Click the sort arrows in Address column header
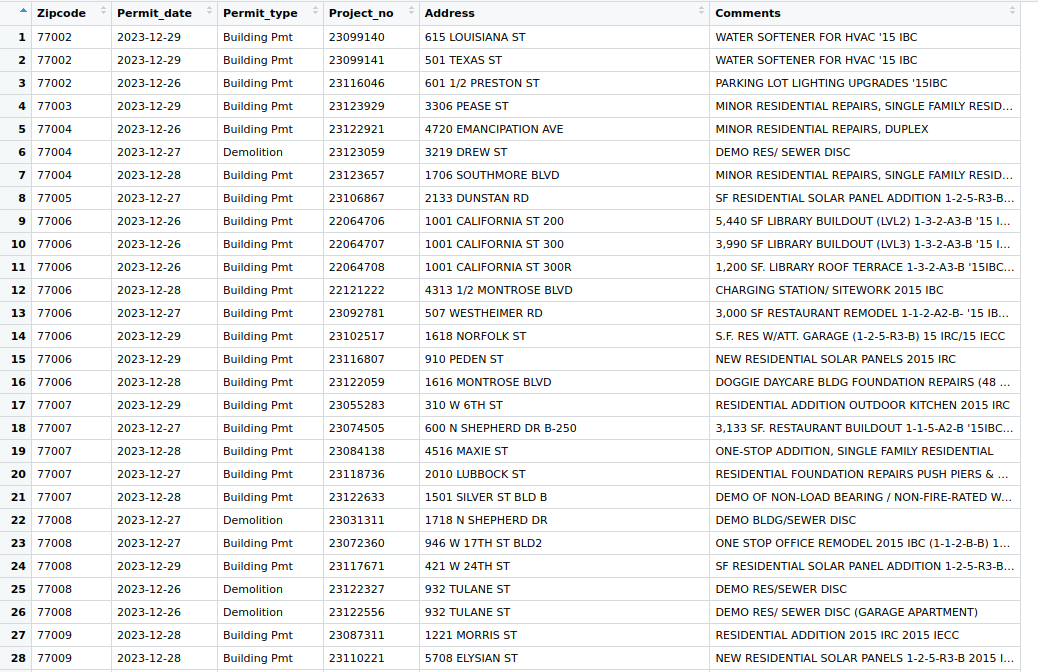Screen dimensions: 1038x672 pyautogui.click(x=702, y=12)
